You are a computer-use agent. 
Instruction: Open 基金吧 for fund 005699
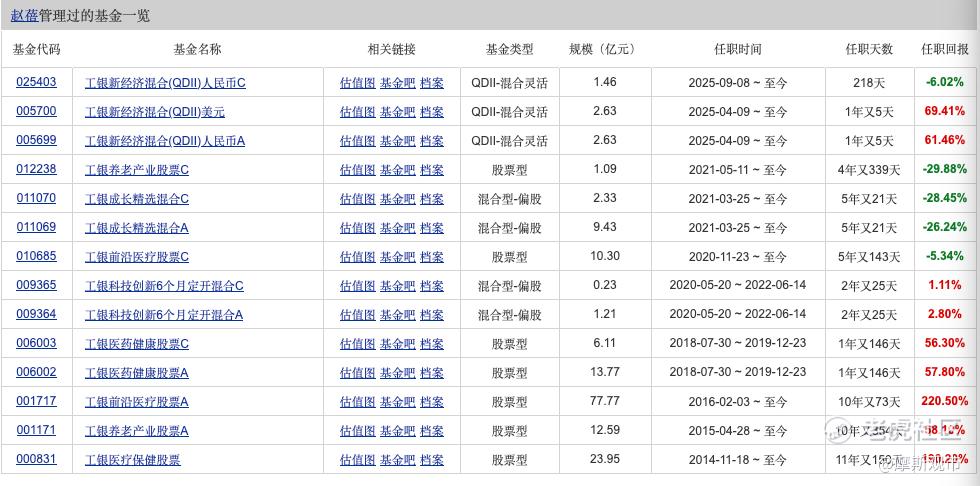[x=398, y=141]
